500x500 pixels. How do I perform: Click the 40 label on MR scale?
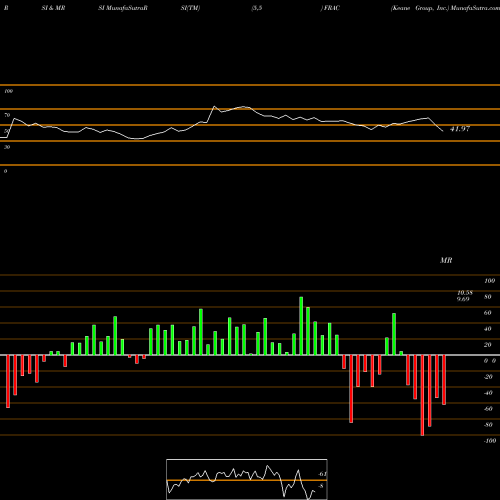488,329
